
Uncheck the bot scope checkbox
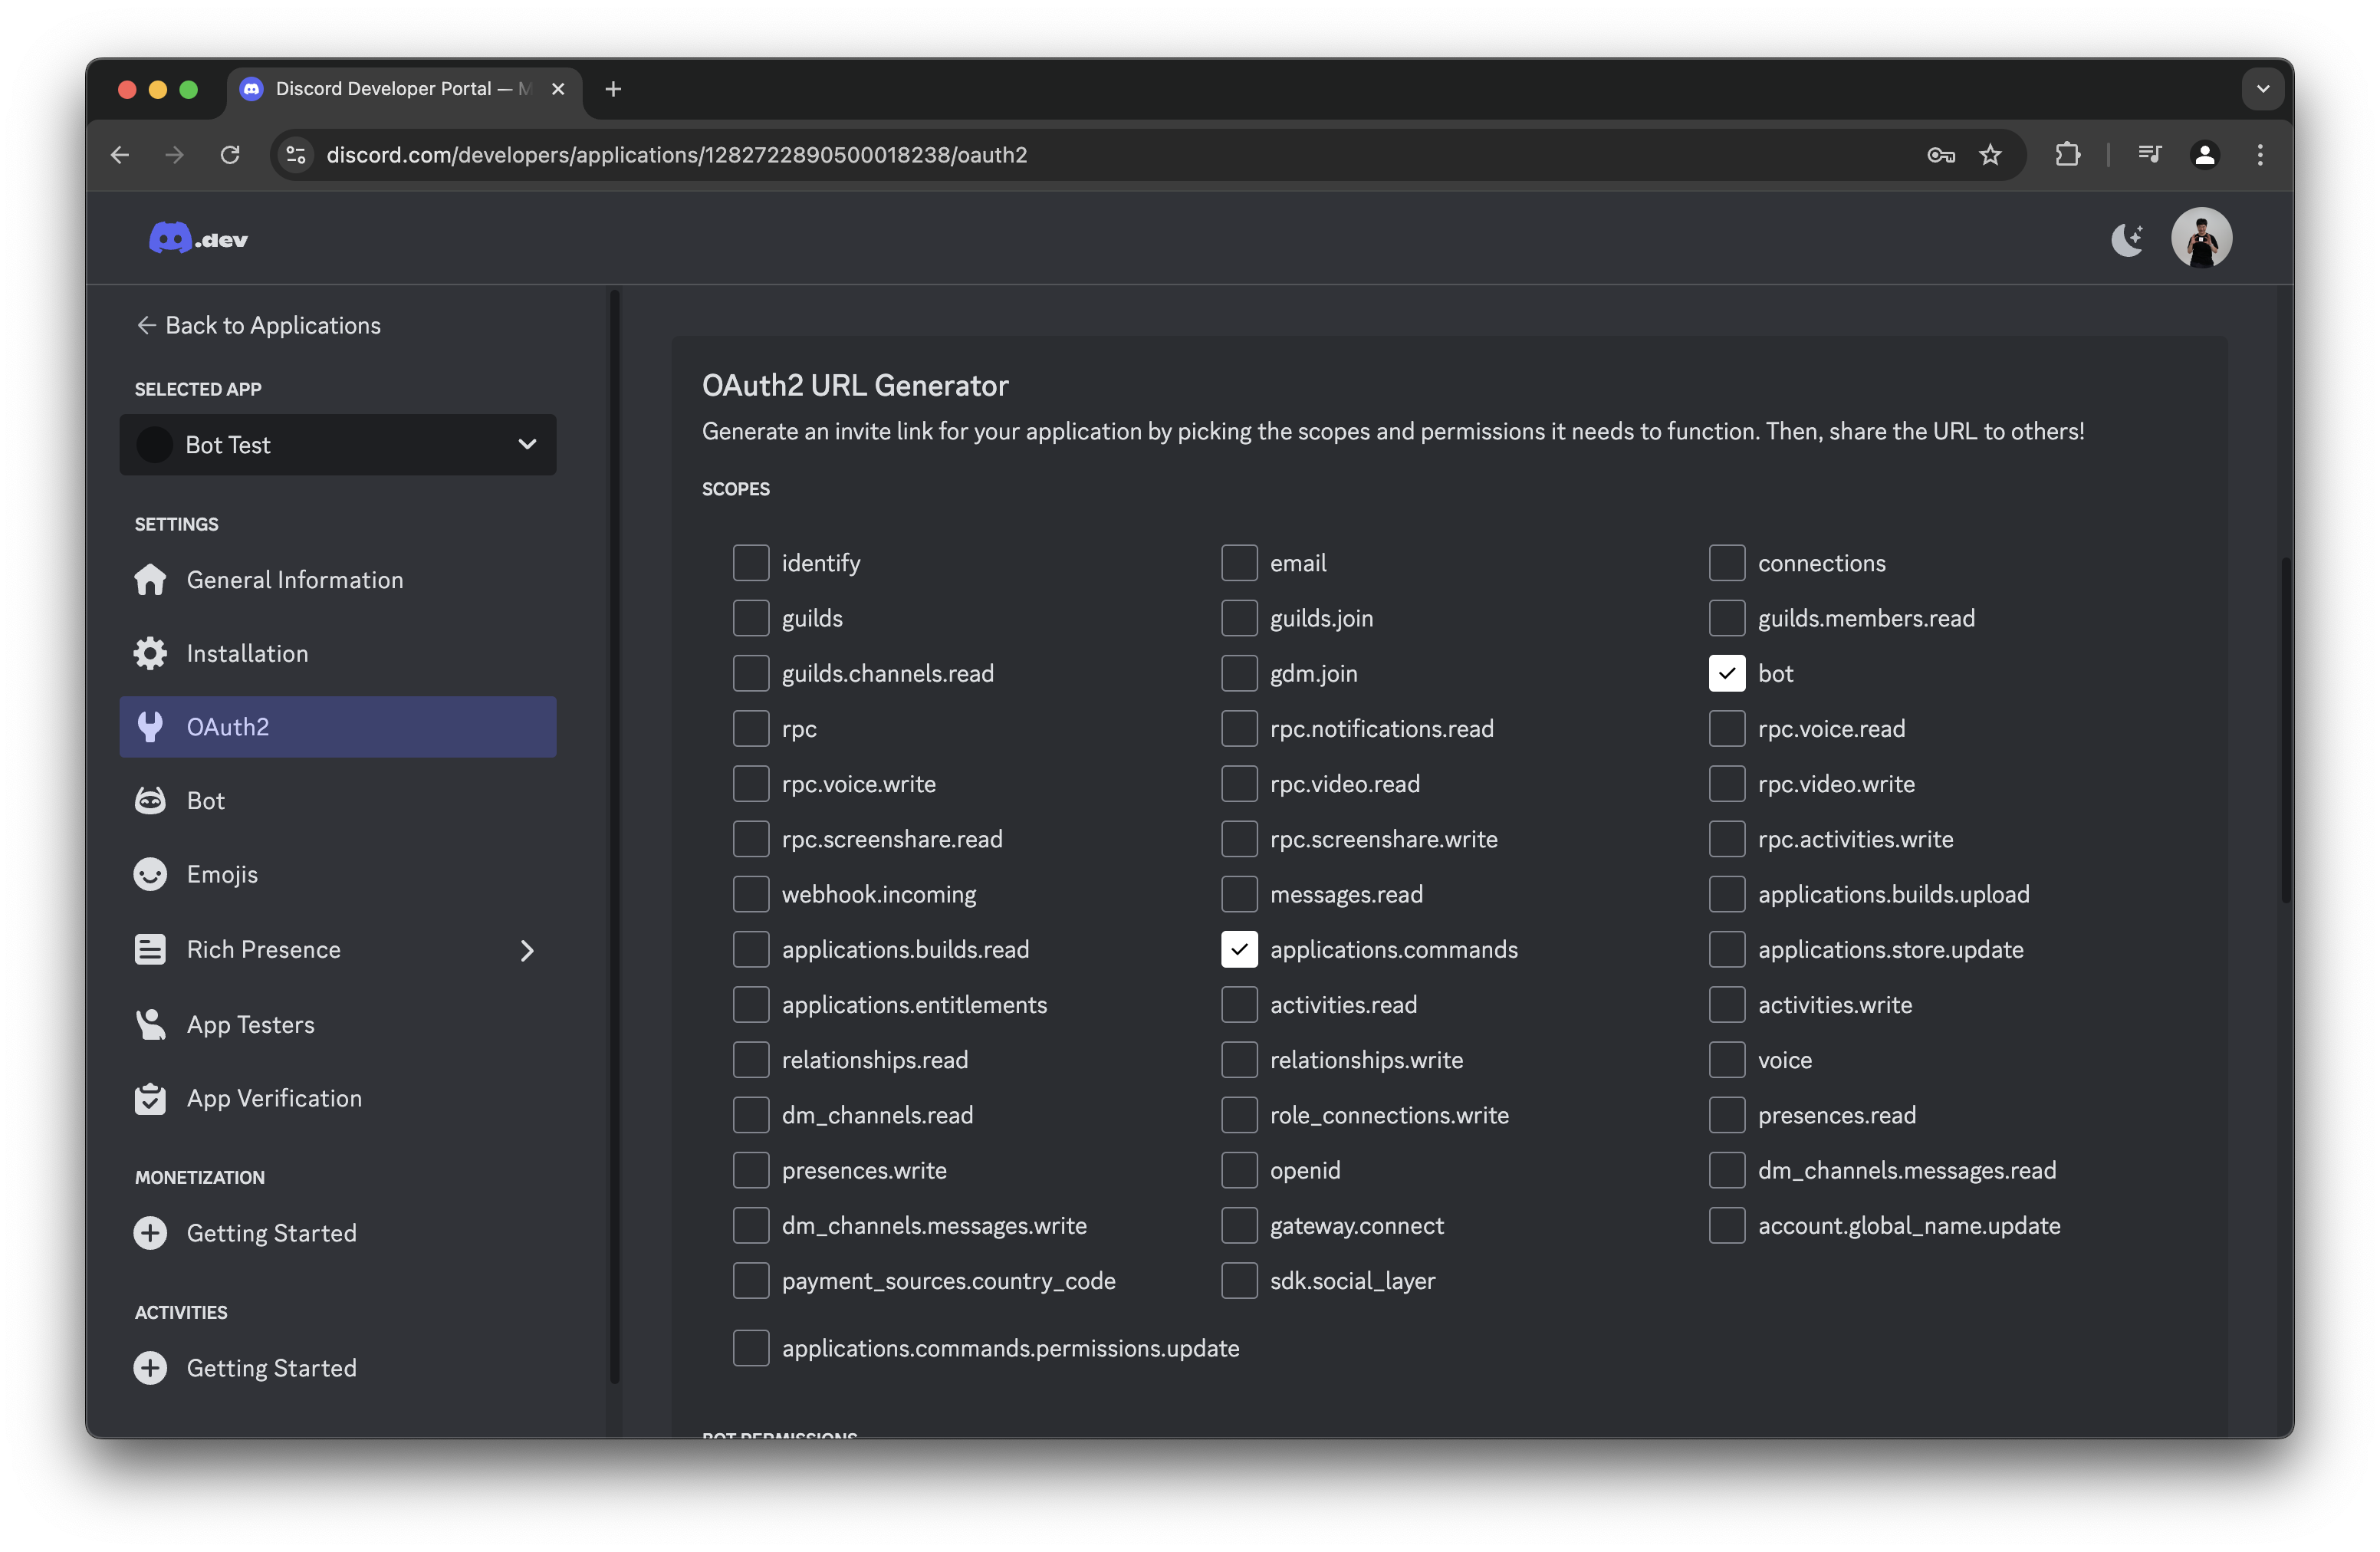[1726, 673]
